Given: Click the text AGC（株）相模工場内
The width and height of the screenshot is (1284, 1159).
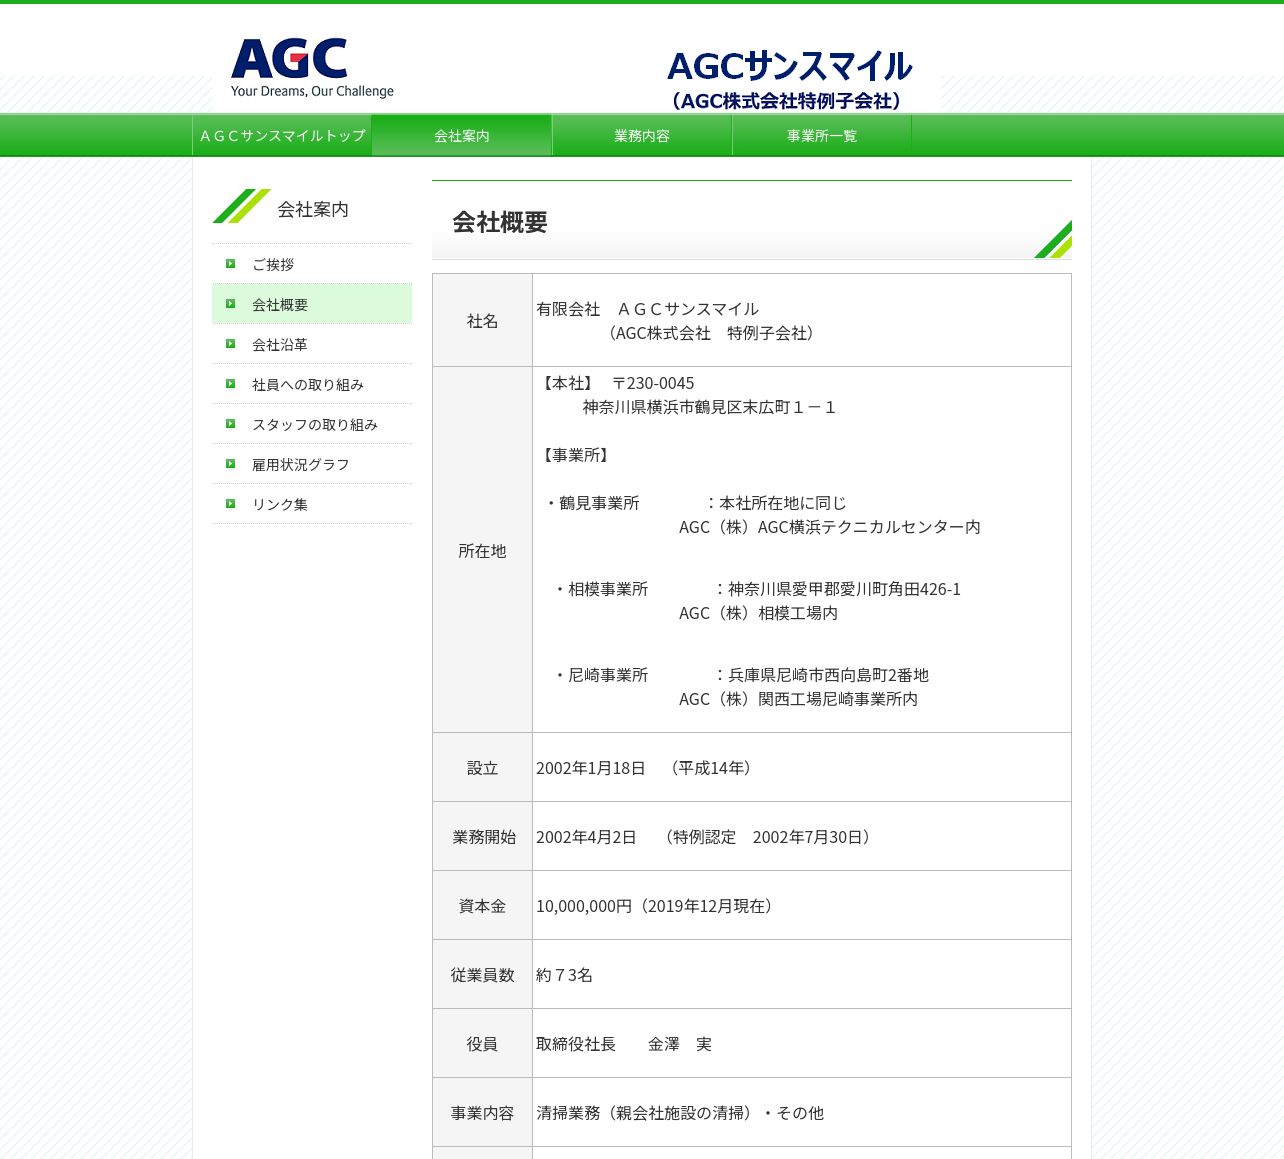Looking at the screenshot, I should pyautogui.click(x=758, y=613).
